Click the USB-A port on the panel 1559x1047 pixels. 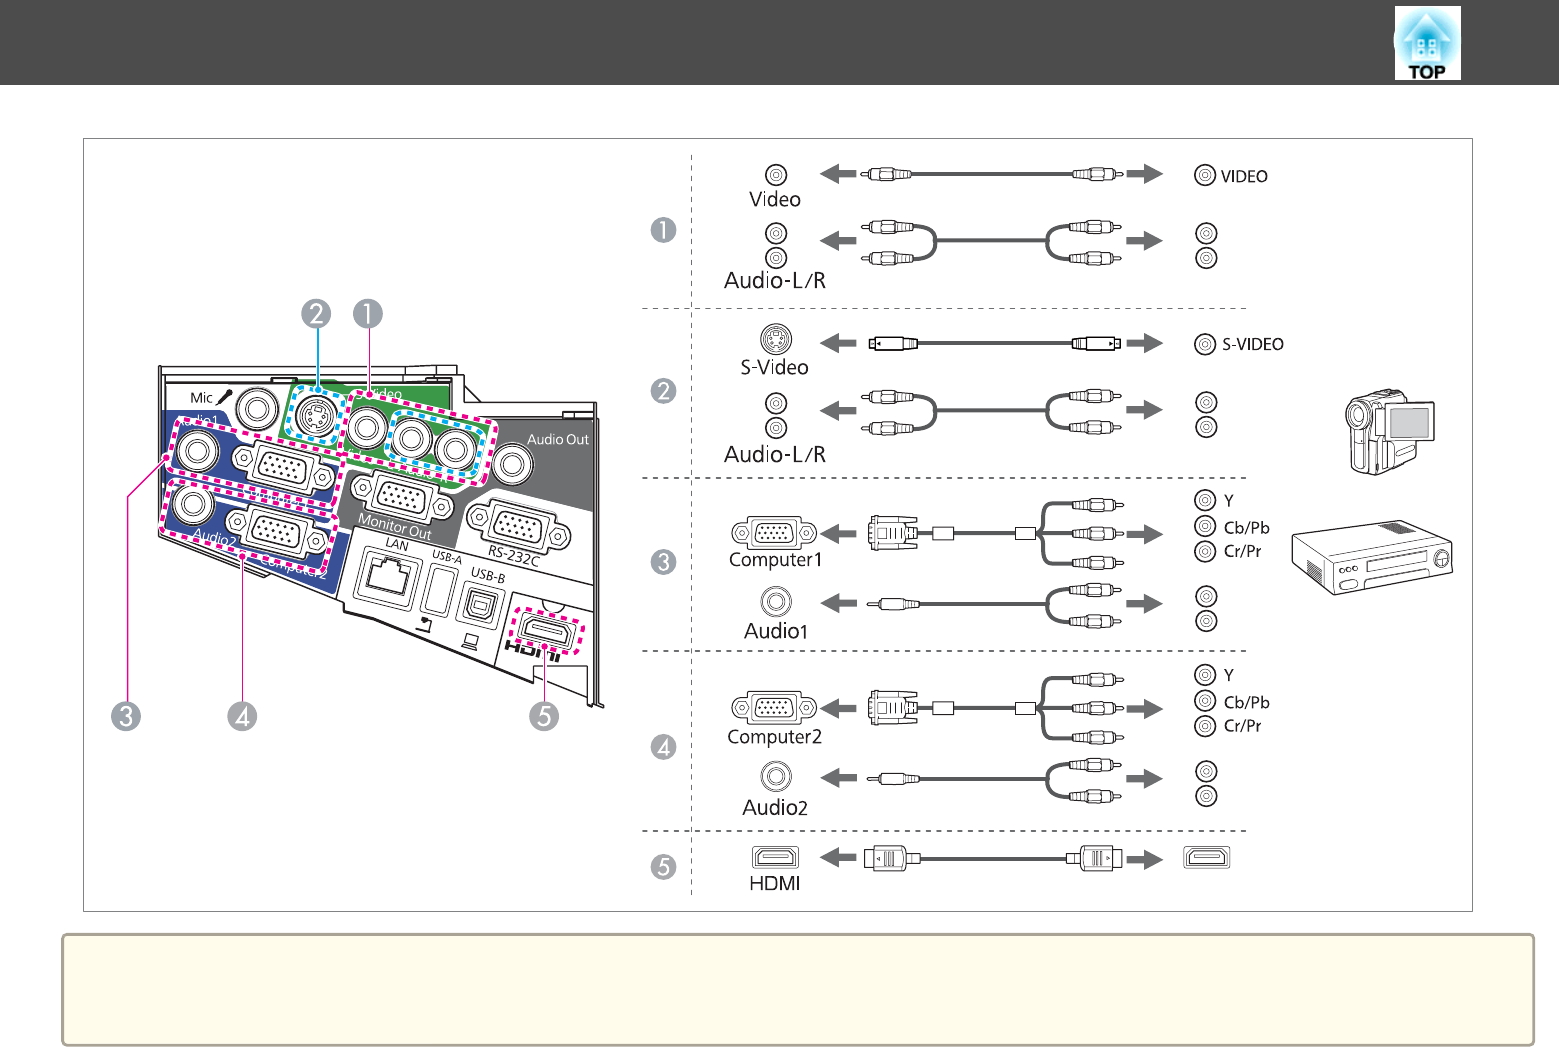437,590
